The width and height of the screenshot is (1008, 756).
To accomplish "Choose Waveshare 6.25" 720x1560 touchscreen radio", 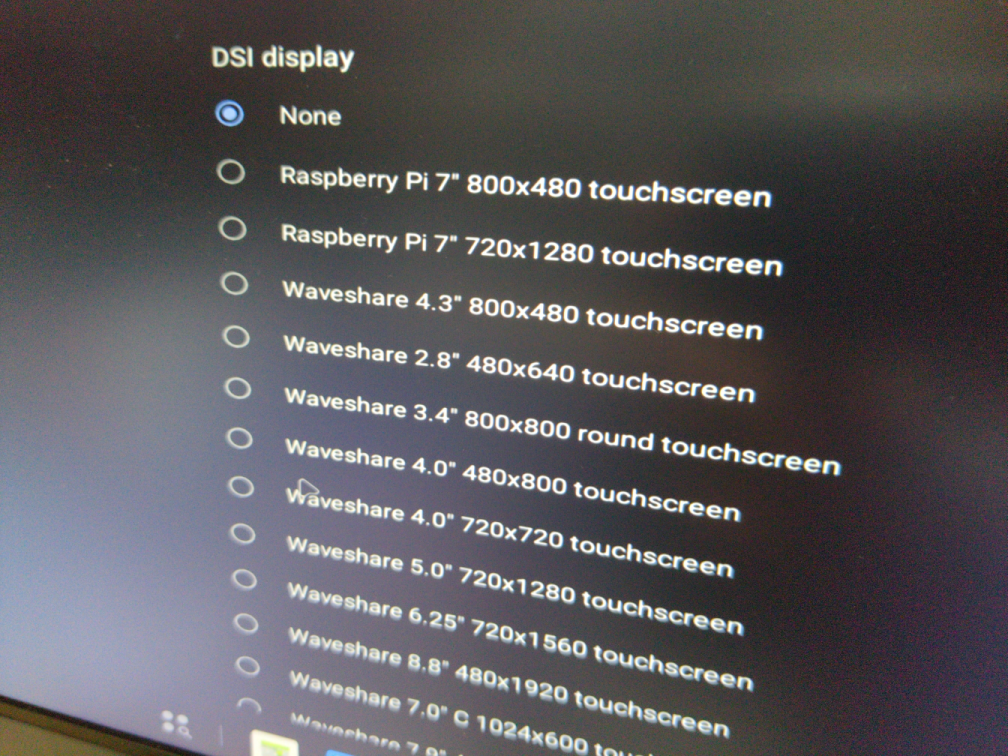I will click(x=244, y=579).
